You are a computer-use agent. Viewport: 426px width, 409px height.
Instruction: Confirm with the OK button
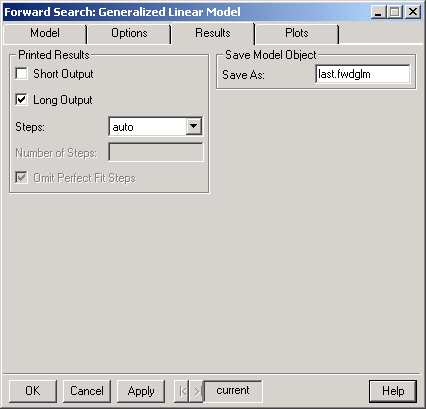[33, 391]
